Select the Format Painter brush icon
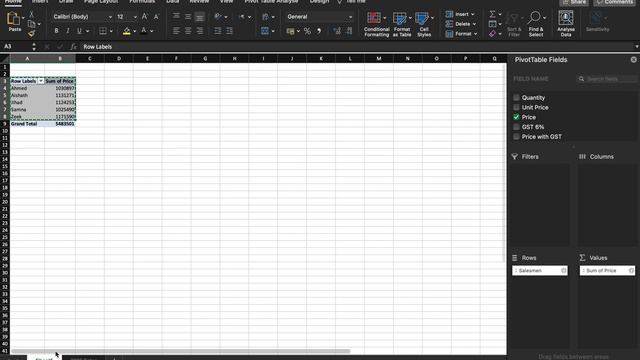The image size is (640, 360). tap(31, 33)
